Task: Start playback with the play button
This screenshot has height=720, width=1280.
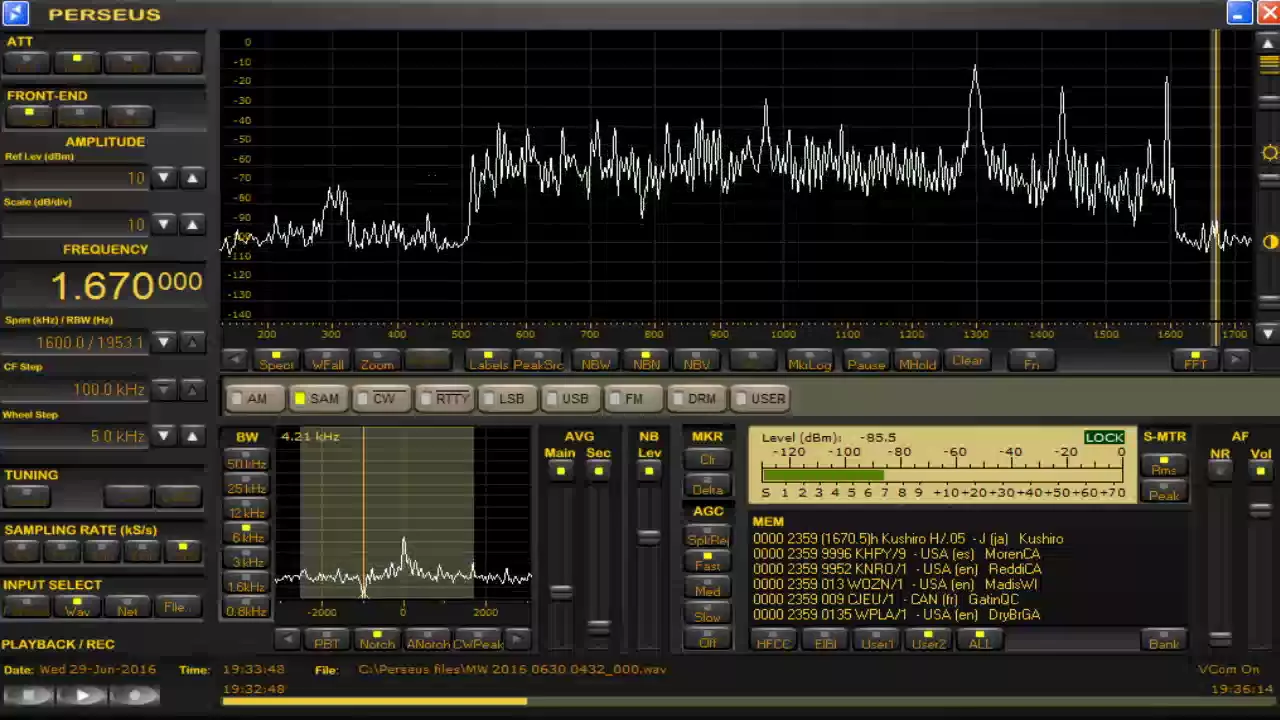Action: [82, 696]
